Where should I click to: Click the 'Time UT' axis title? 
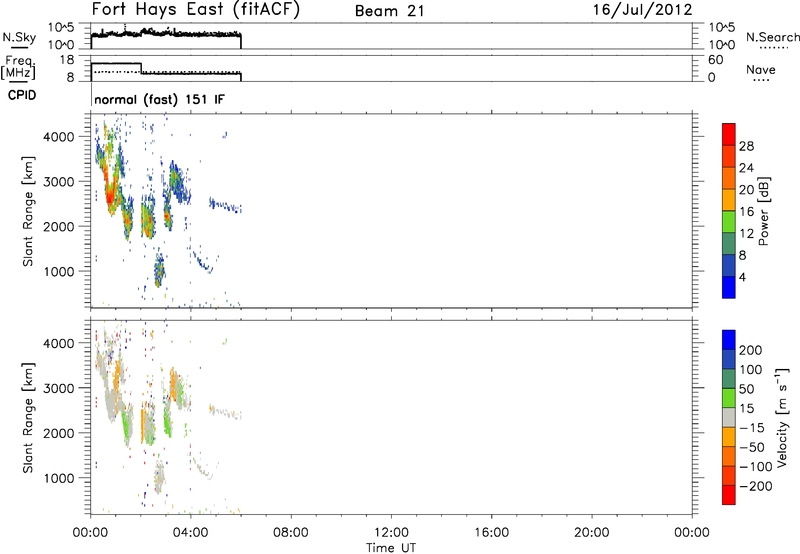click(391, 548)
